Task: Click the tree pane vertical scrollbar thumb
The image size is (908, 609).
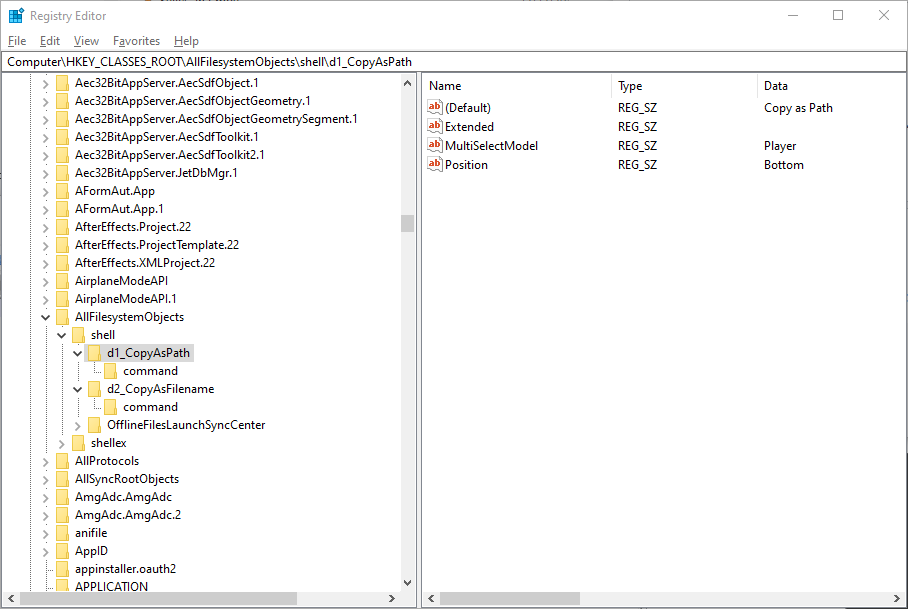Action: (407, 223)
